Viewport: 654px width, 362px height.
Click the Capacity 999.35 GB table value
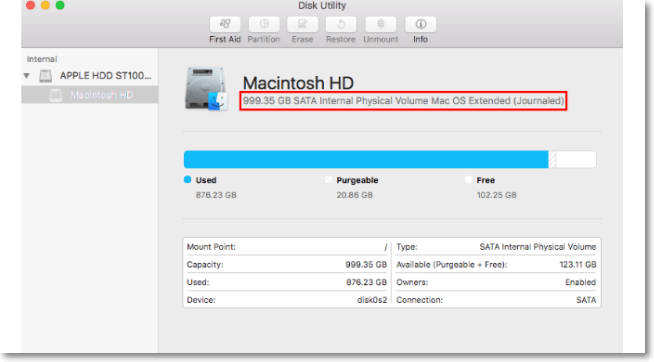366,265
